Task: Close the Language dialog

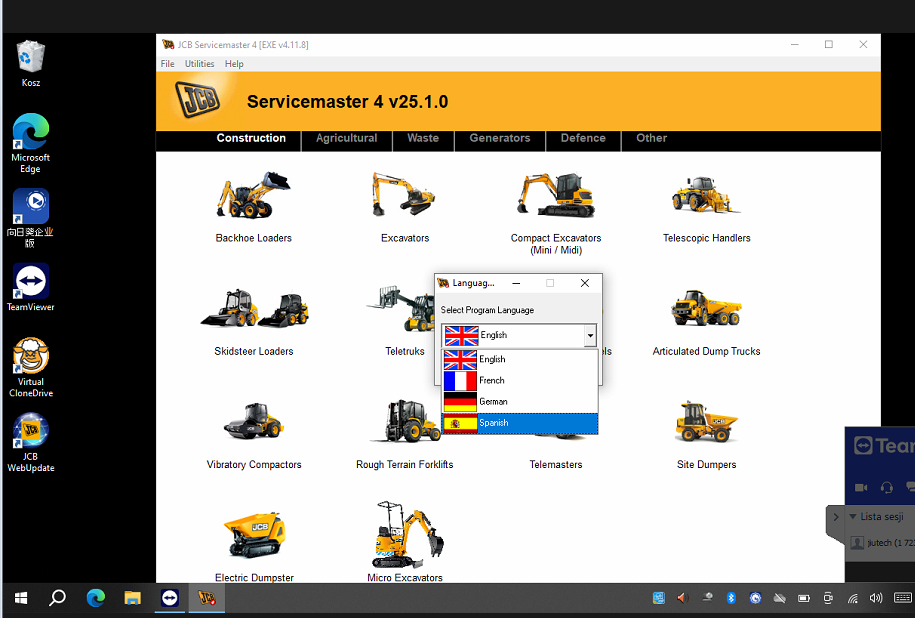Action: pyautogui.click(x=585, y=283)
